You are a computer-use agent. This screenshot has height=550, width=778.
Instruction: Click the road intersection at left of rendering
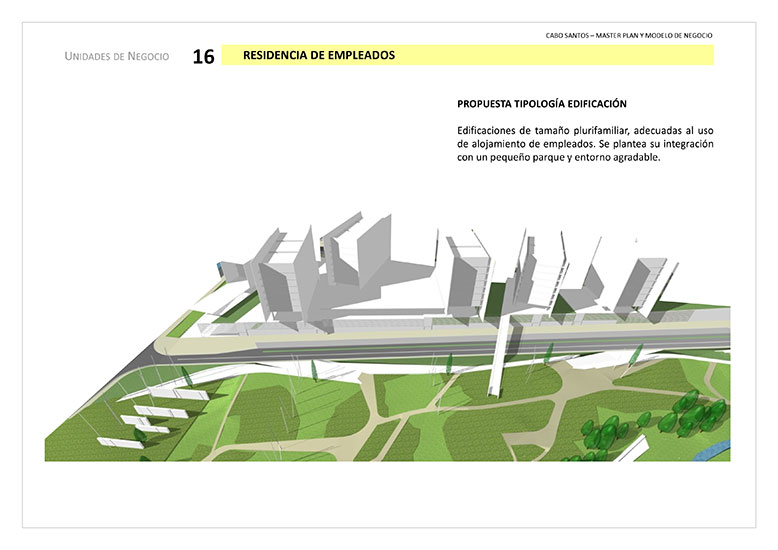point(160,352)
